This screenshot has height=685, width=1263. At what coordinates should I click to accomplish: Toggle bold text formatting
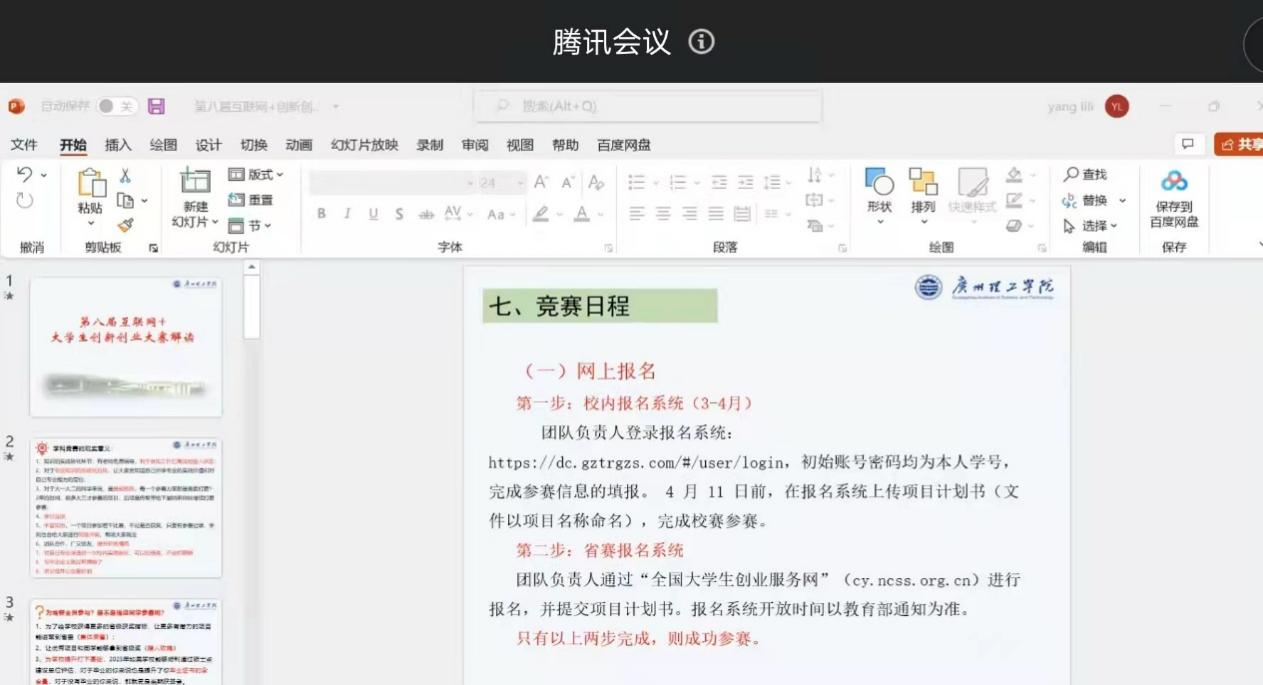point(321,213)
